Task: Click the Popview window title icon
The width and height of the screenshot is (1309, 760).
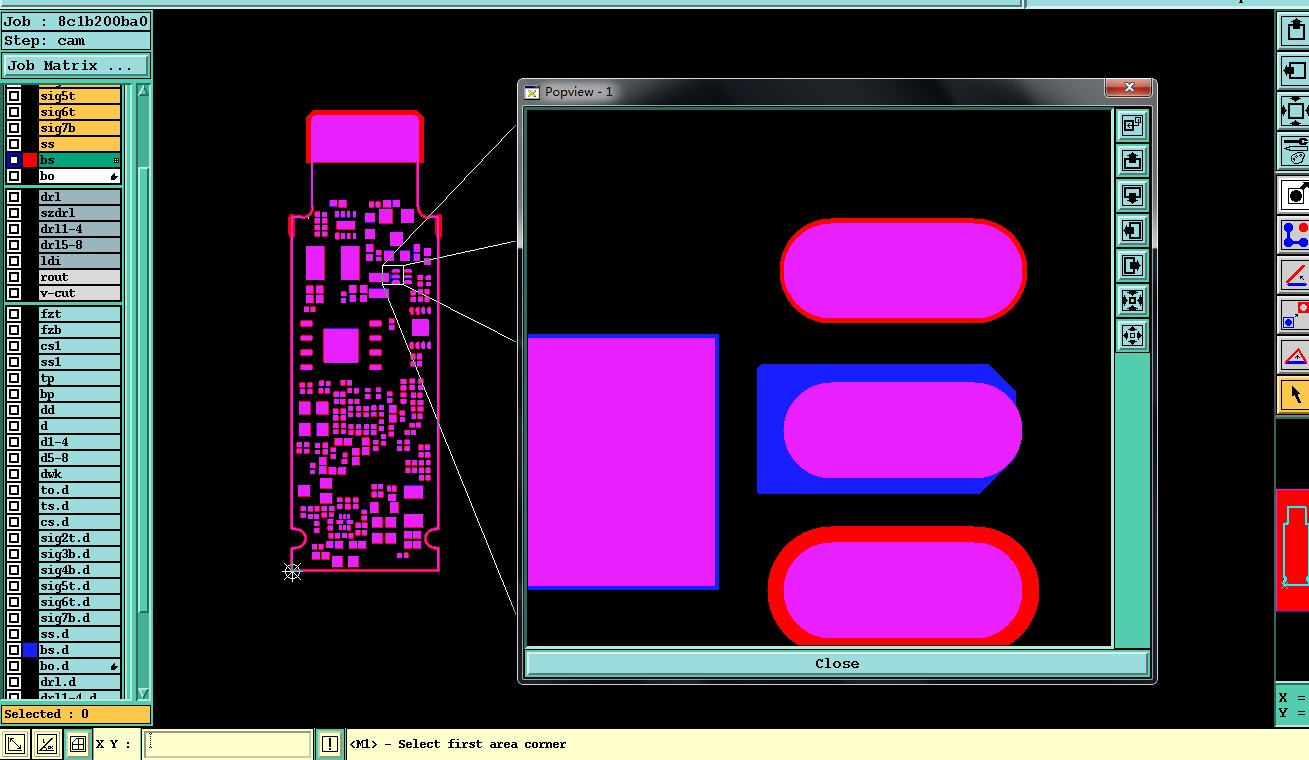Action: (x=532, y=91)
